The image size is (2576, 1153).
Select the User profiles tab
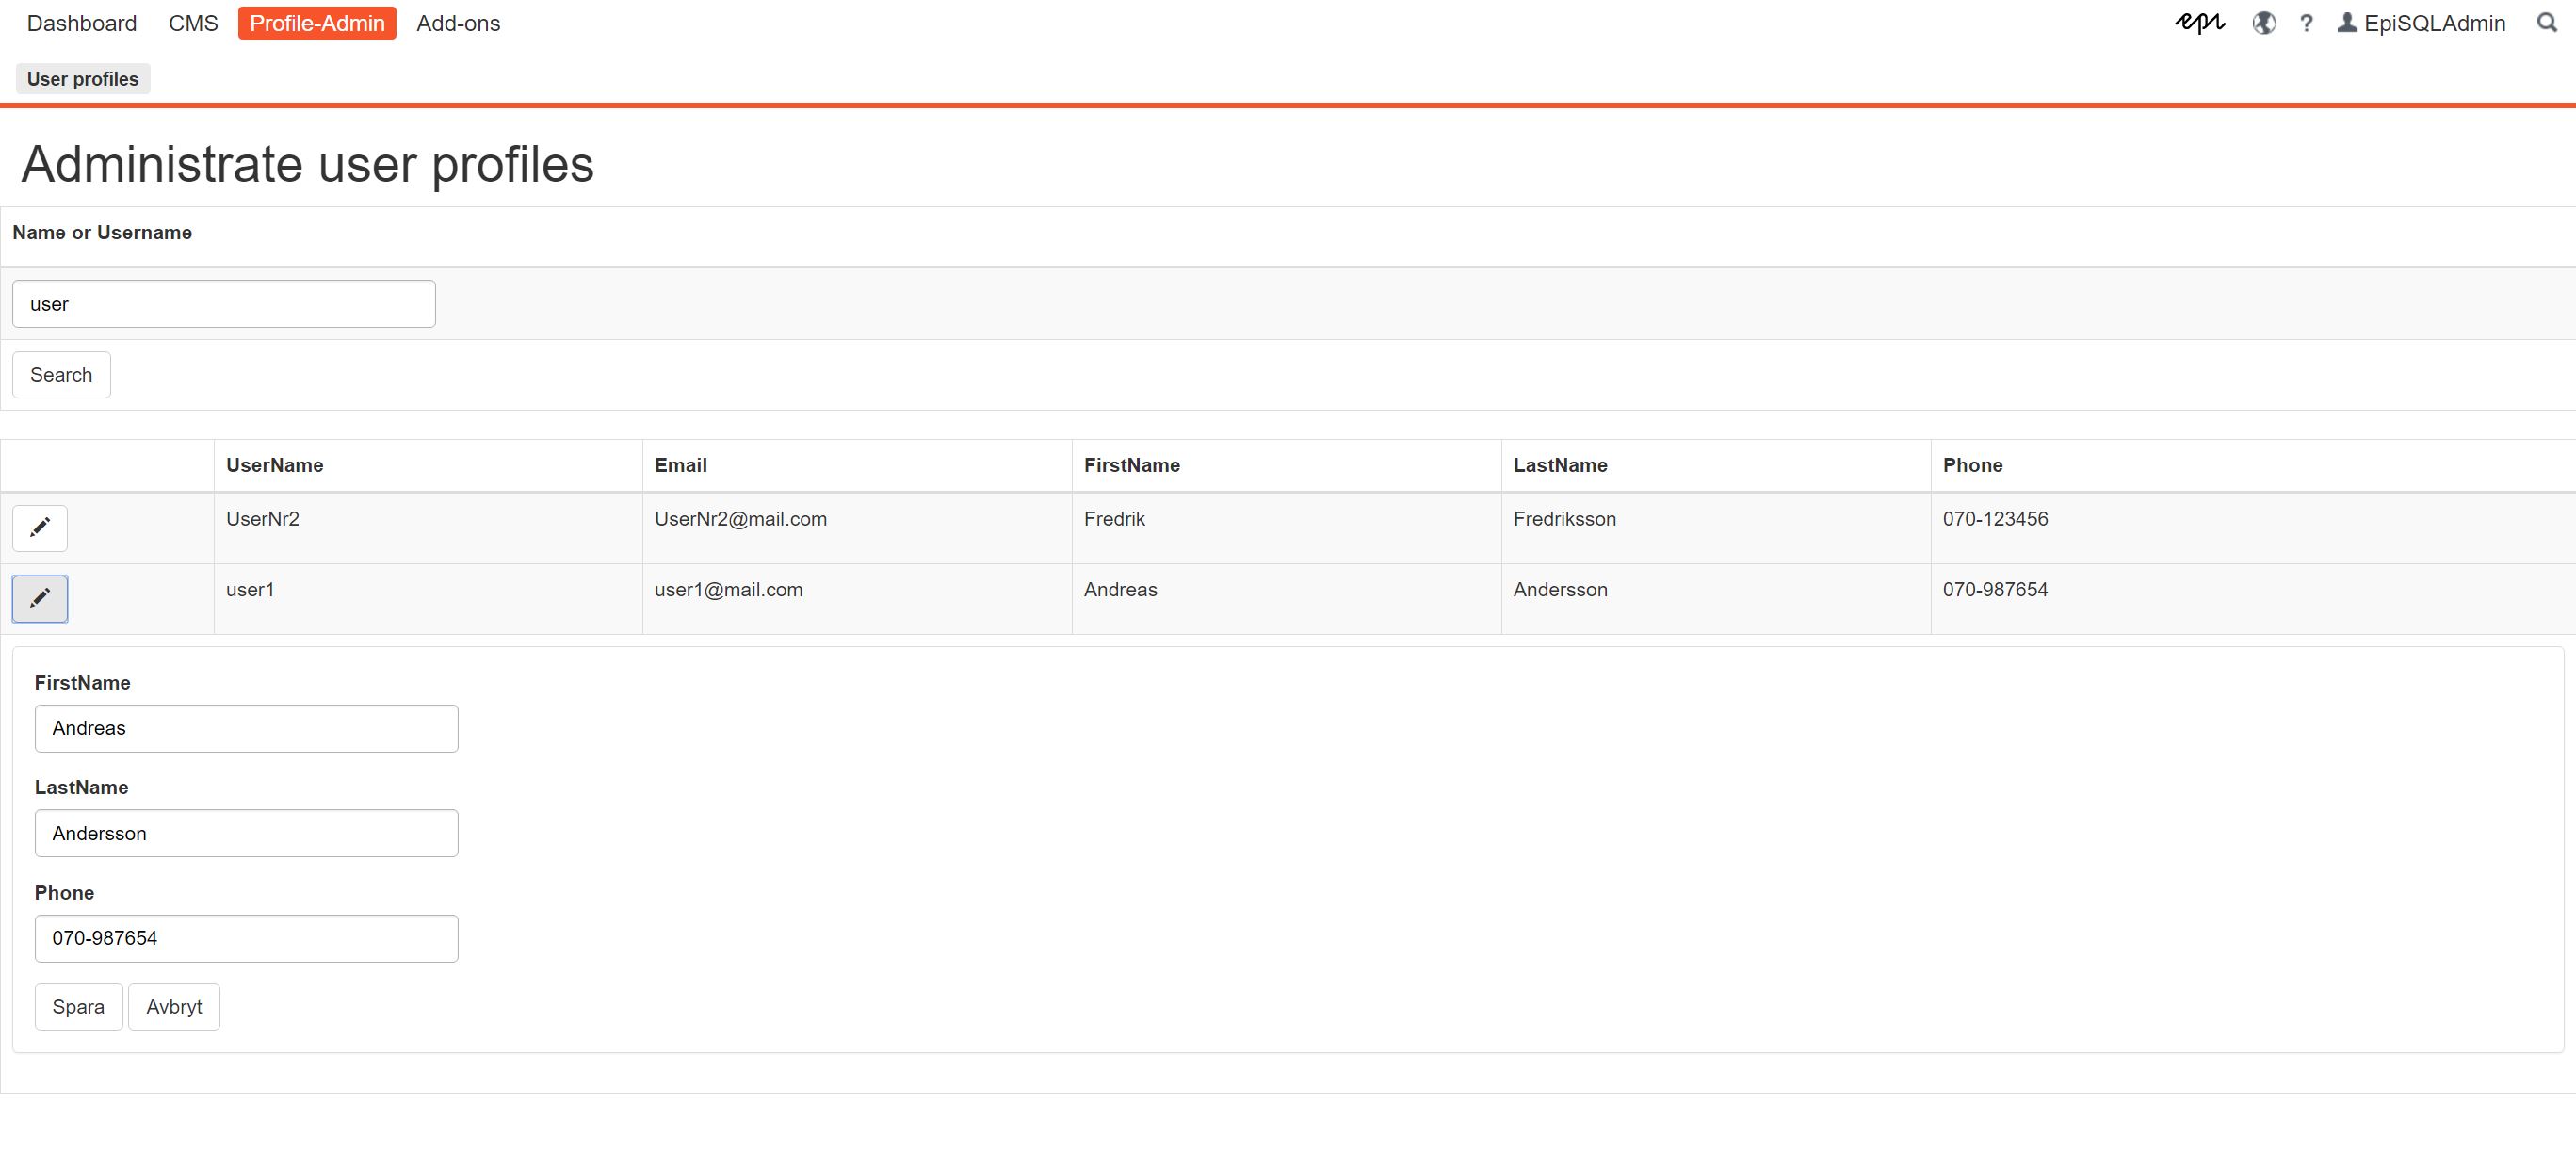pos(83,79)
